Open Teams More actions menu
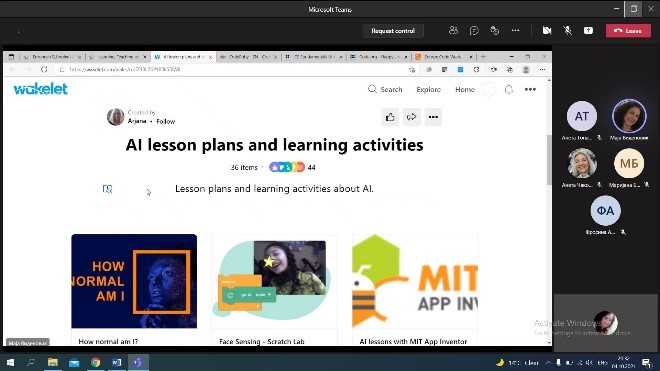 pos(515,30)
